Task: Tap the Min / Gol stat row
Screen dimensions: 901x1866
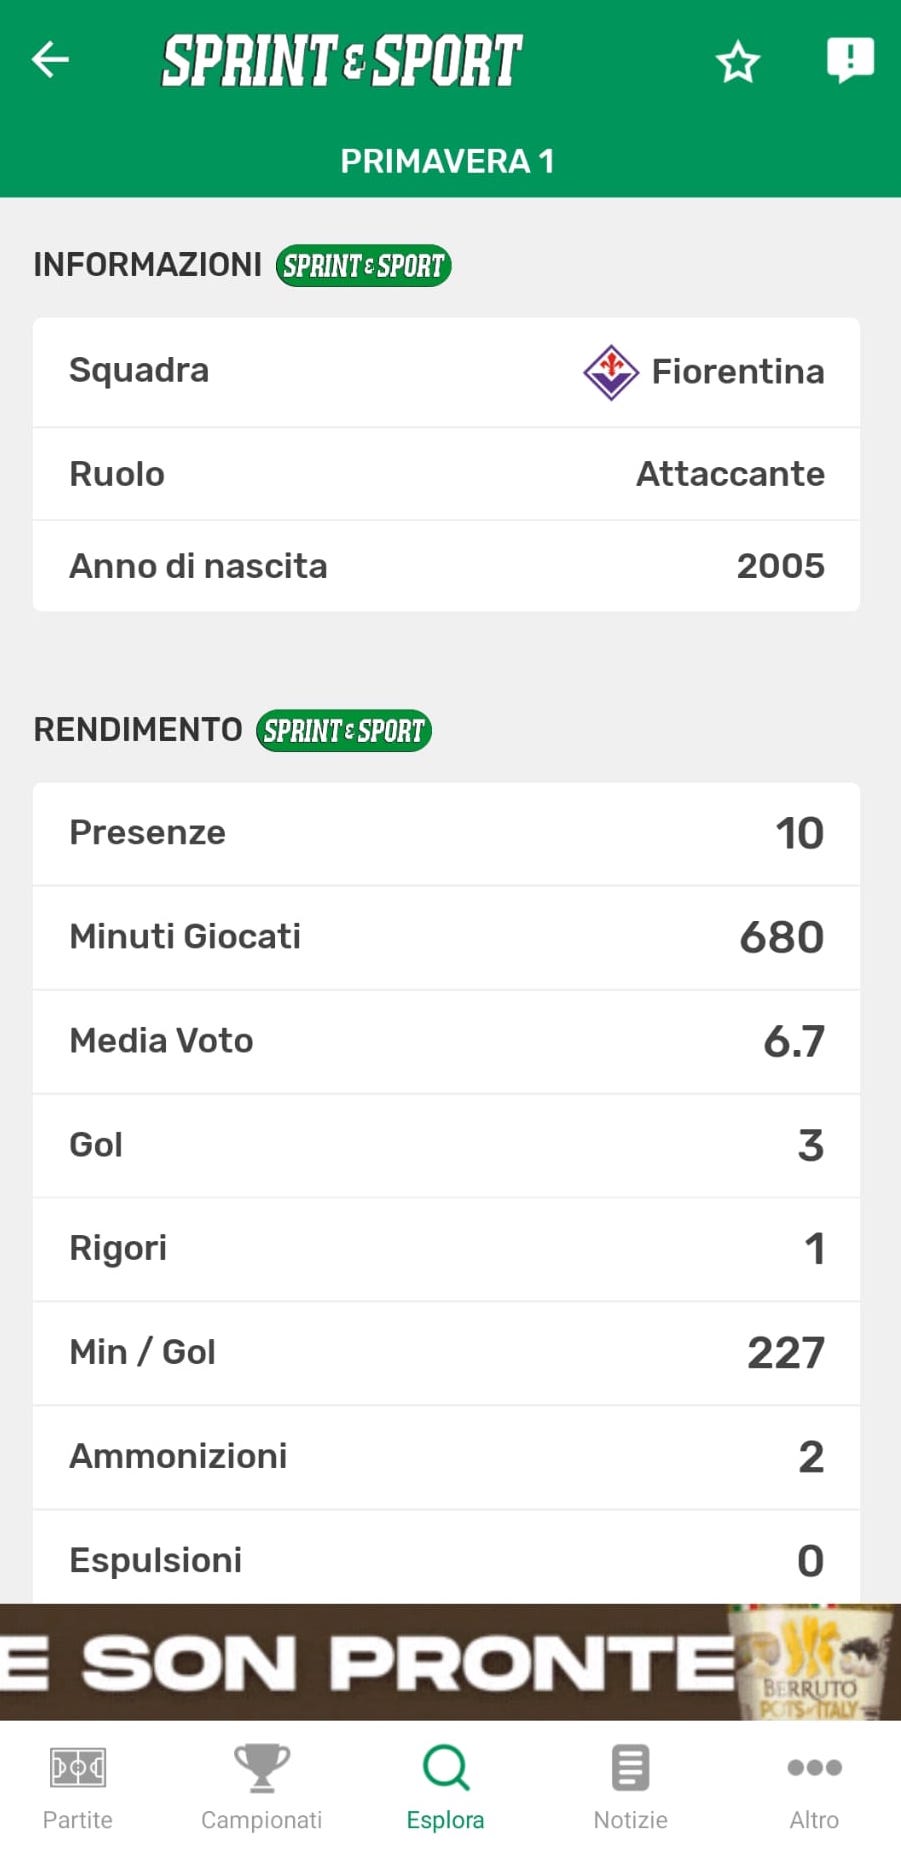Action: 446,1353
